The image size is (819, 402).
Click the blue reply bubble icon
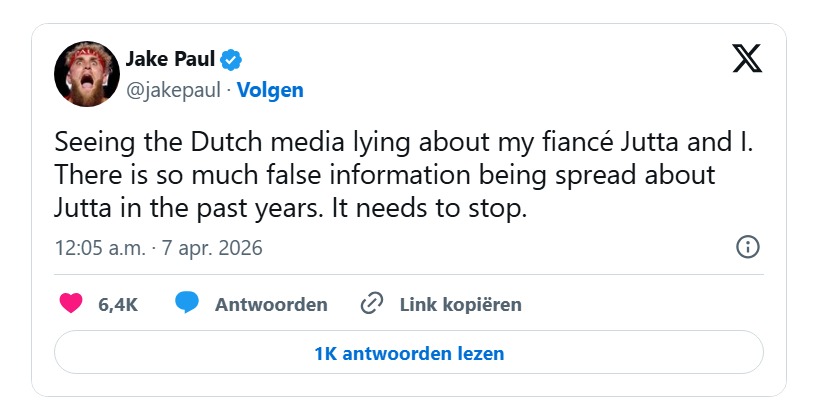click(x=187, y=304)
